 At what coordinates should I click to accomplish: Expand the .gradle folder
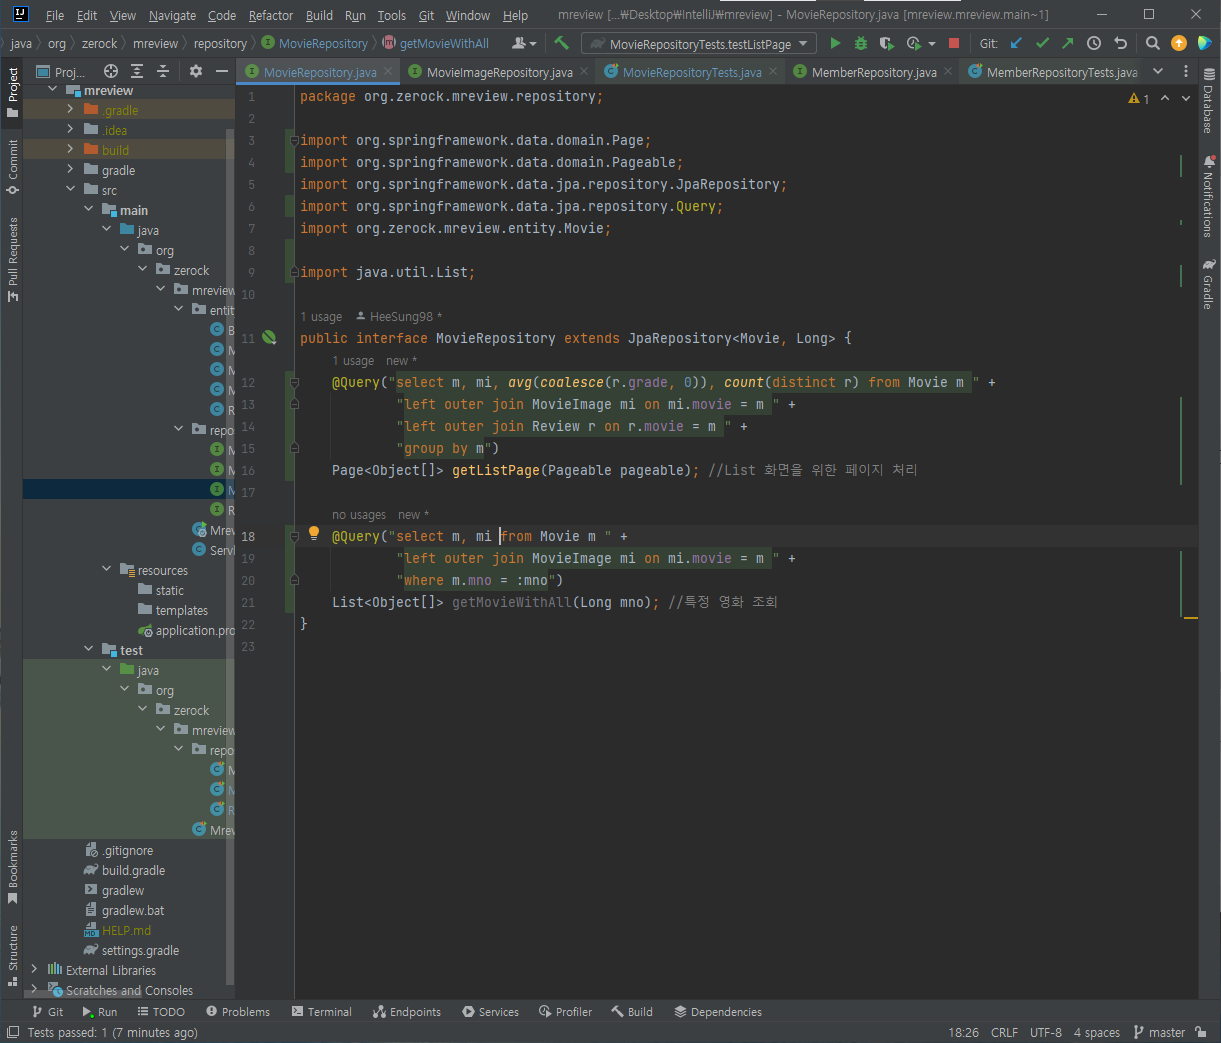[70, 110]
